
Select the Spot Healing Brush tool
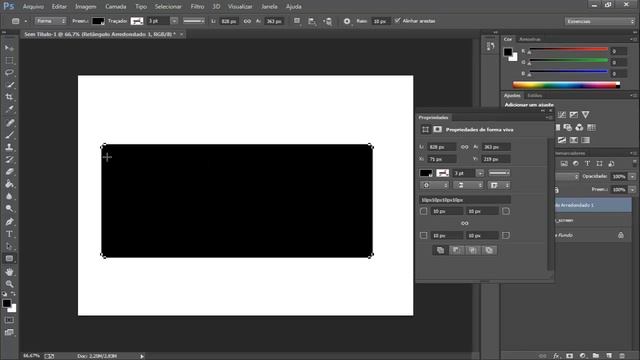pyautogui.click(x=9, y=123)
